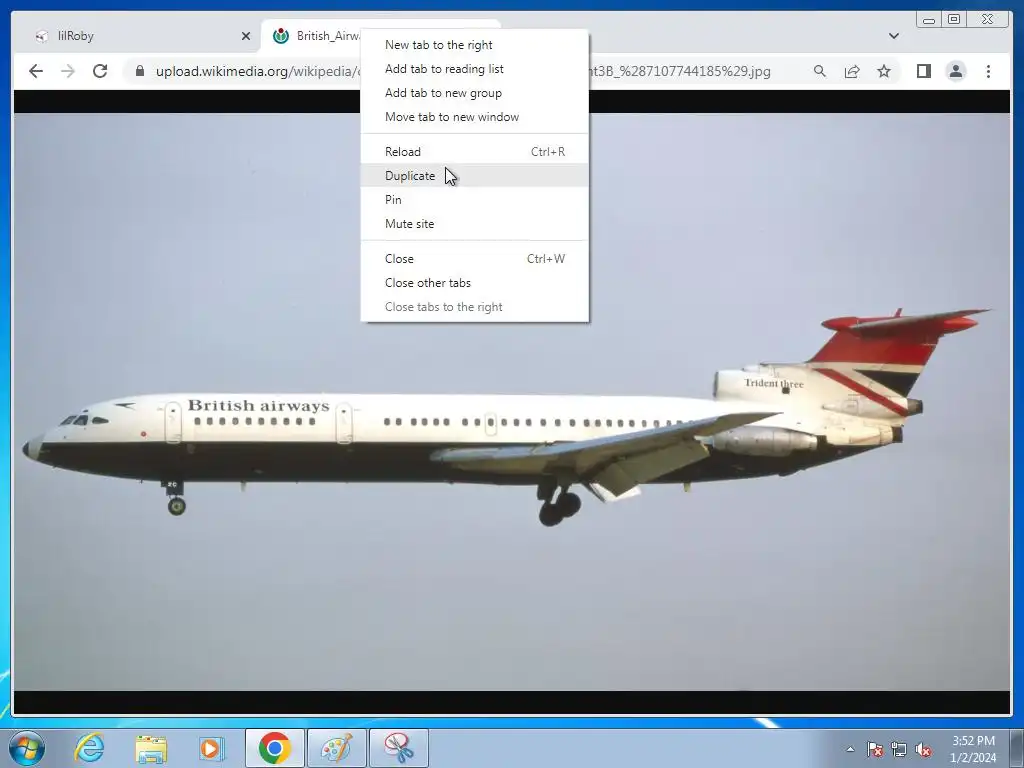Click Close in the context menu
1024x768 pixels.
475,259
